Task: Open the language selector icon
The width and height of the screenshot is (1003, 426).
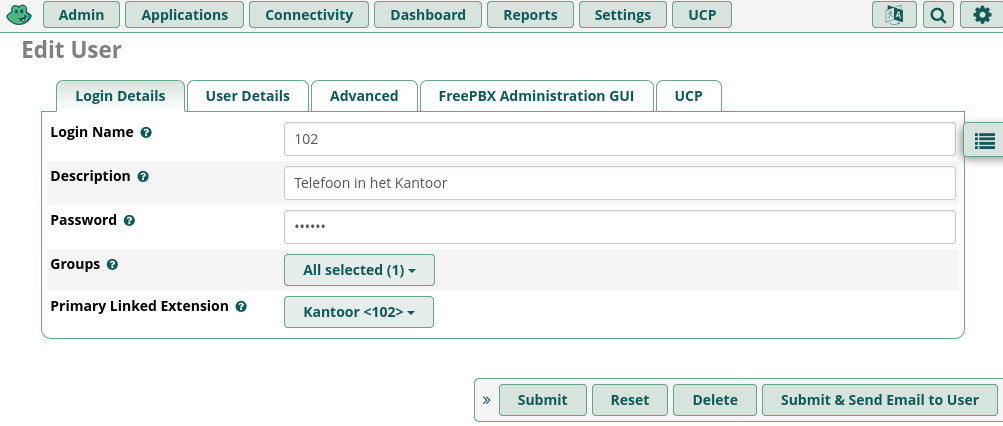Action: tap(894, 15)
